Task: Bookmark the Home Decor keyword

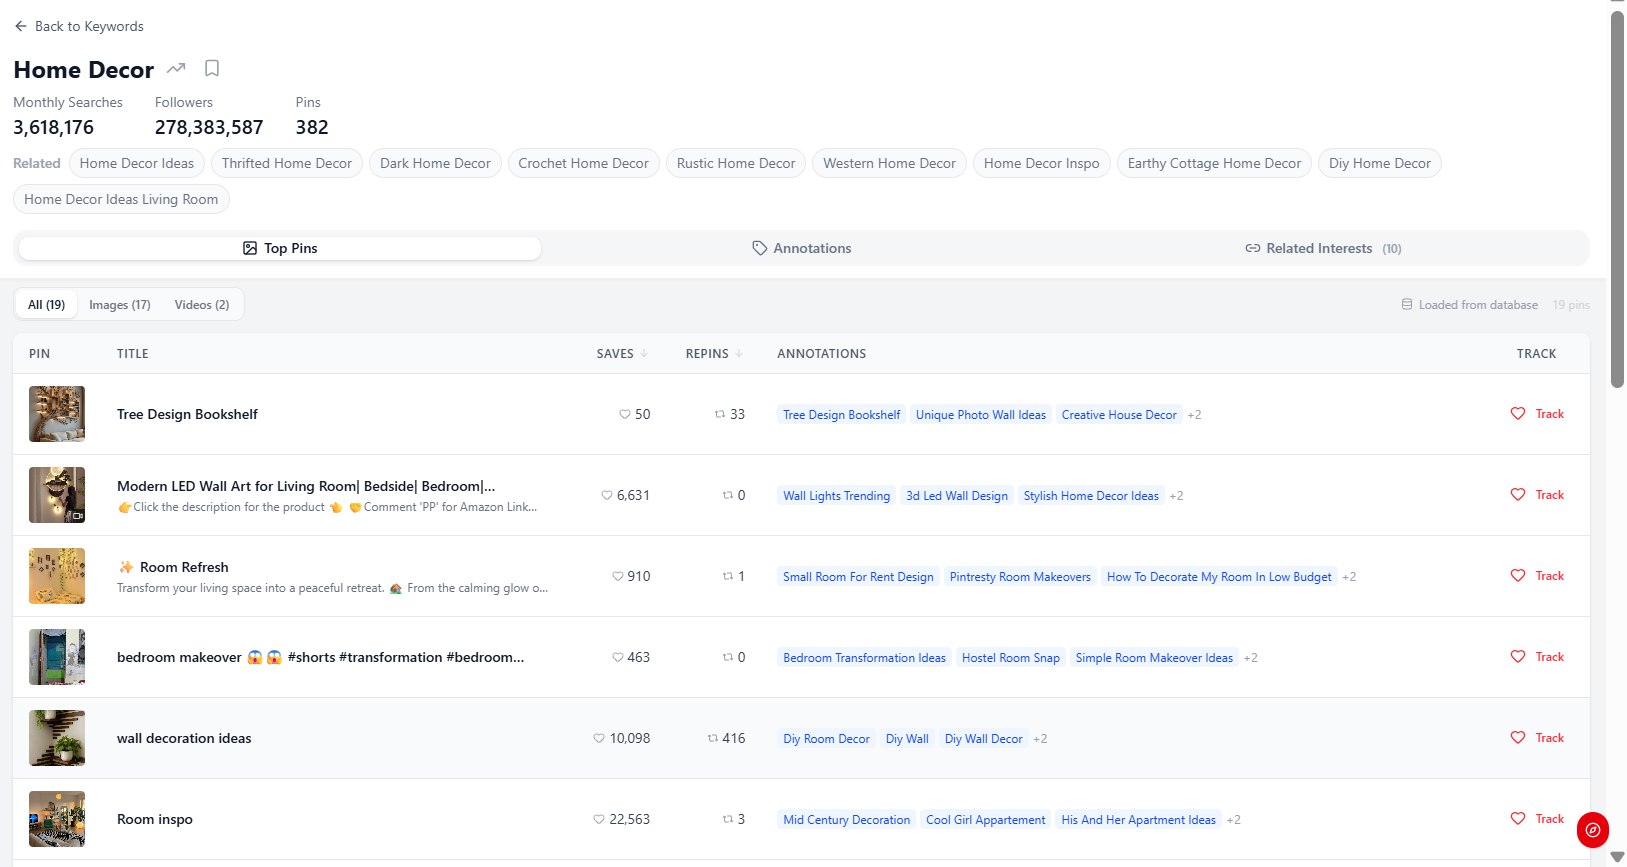Action: click(x=212, y=68)
